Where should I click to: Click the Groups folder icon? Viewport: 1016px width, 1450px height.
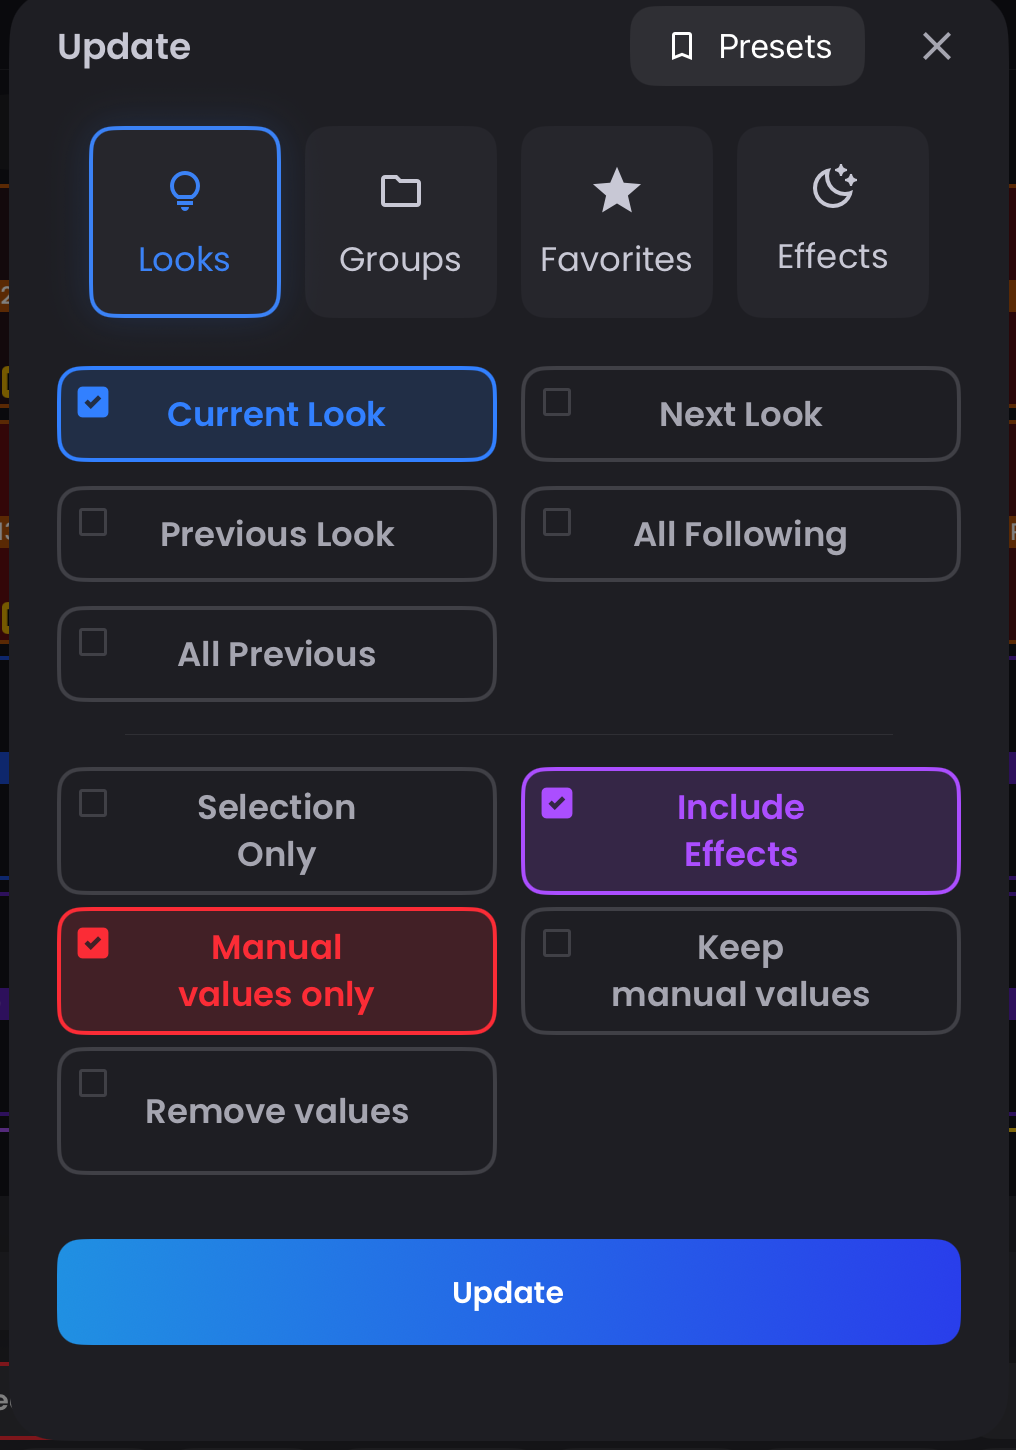(400, 191)
